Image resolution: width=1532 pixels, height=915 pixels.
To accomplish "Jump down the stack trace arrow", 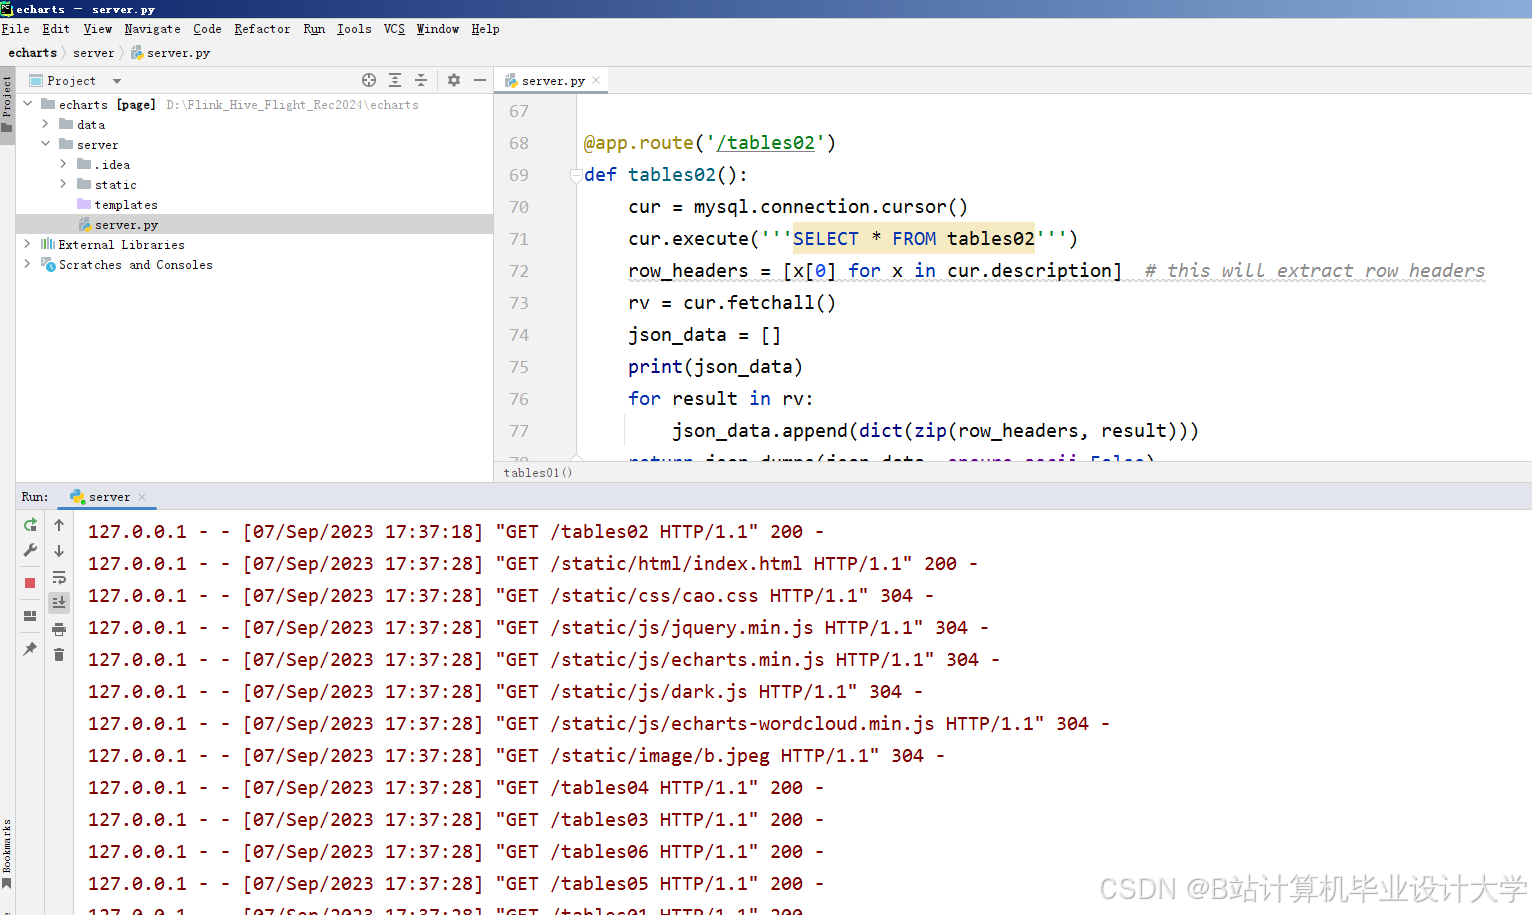I will (59, 551).
